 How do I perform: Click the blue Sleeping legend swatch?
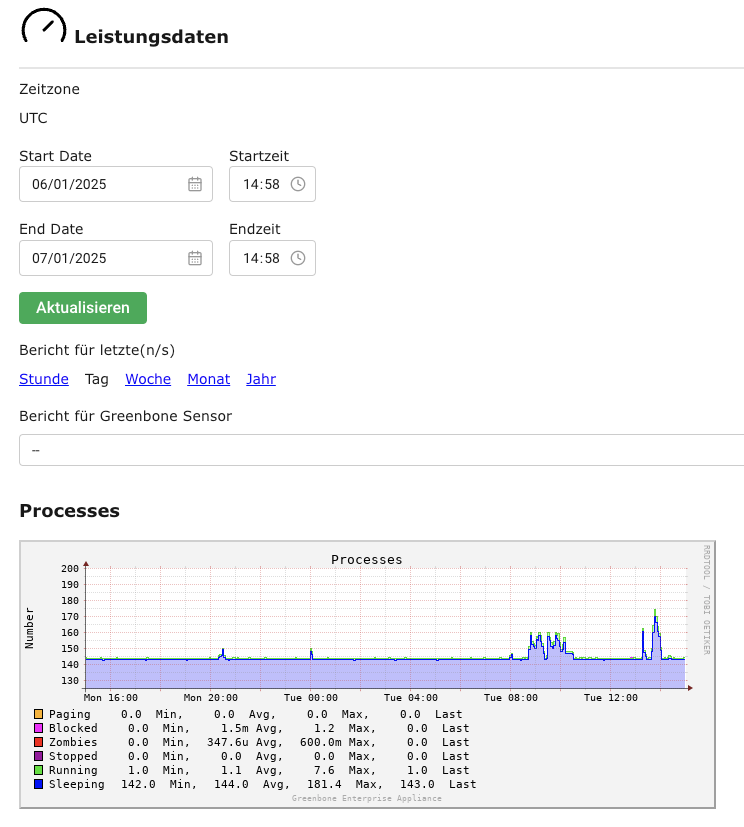coord(39,784)
